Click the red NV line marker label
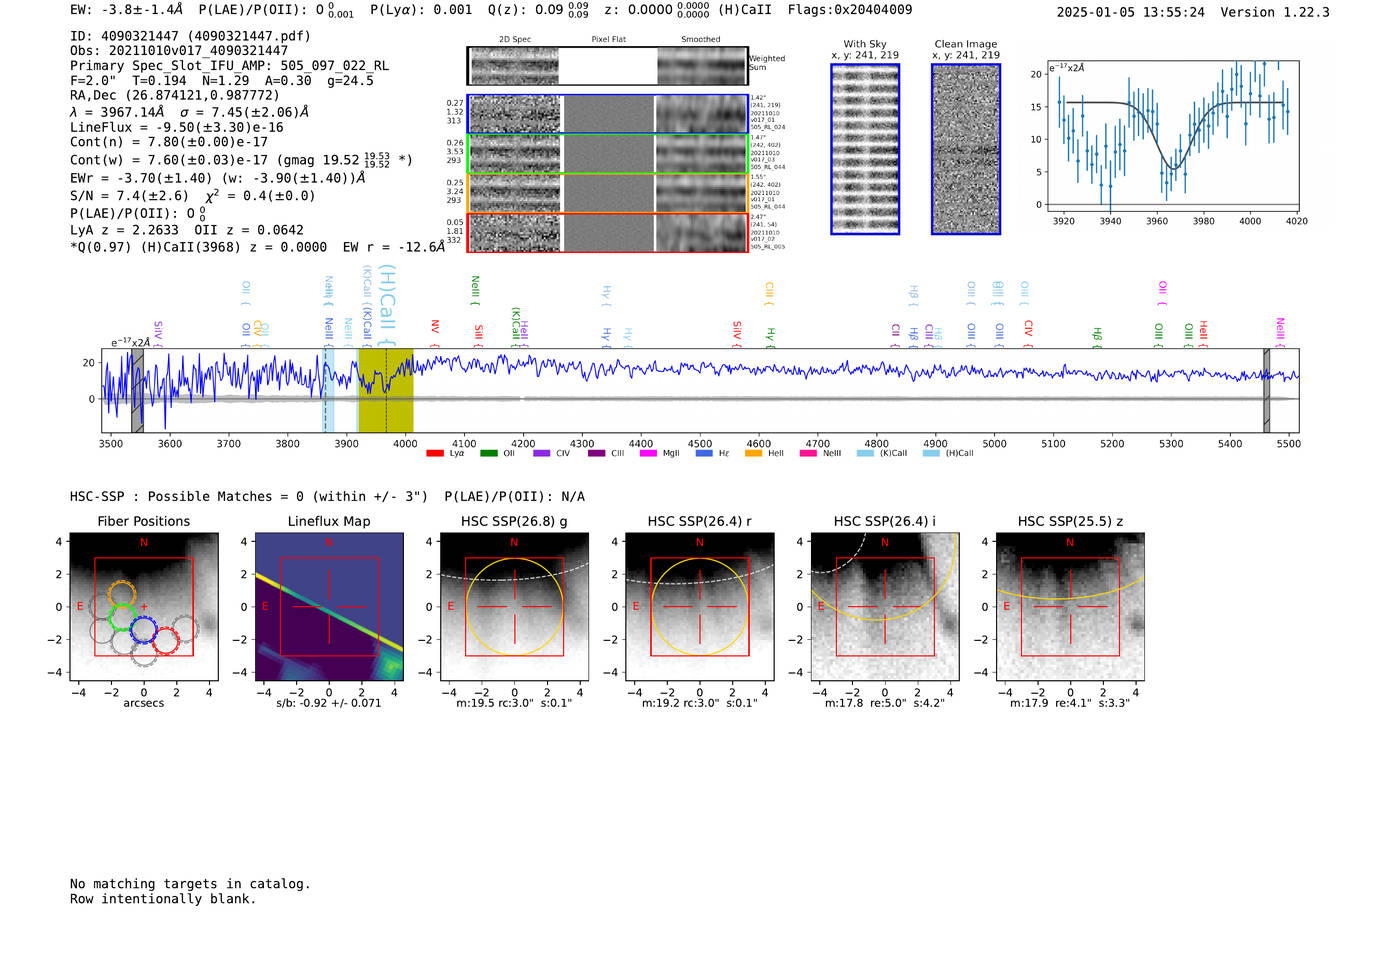The height and width of the screenshot is (953, 1400). (x=435, y=331)
